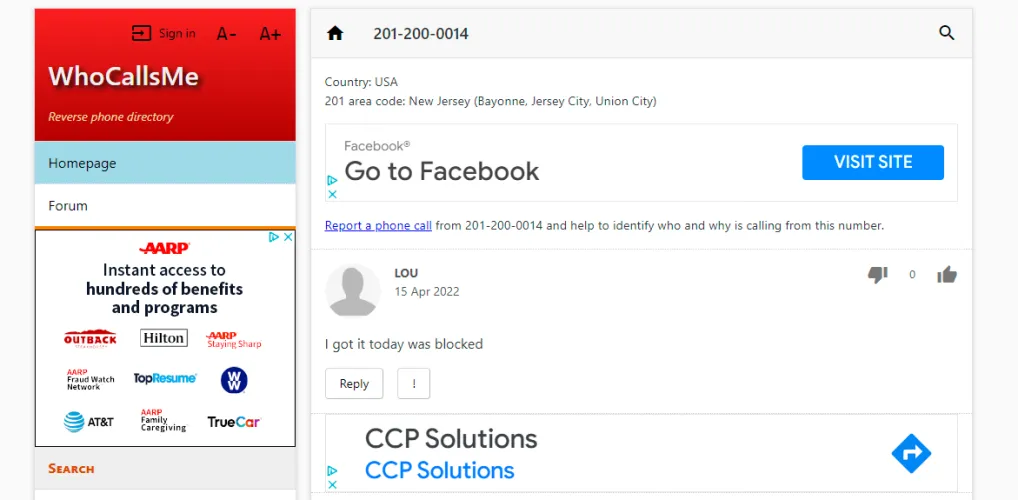Click the Go to Facebook ad headline

click(x=441, y=171)
